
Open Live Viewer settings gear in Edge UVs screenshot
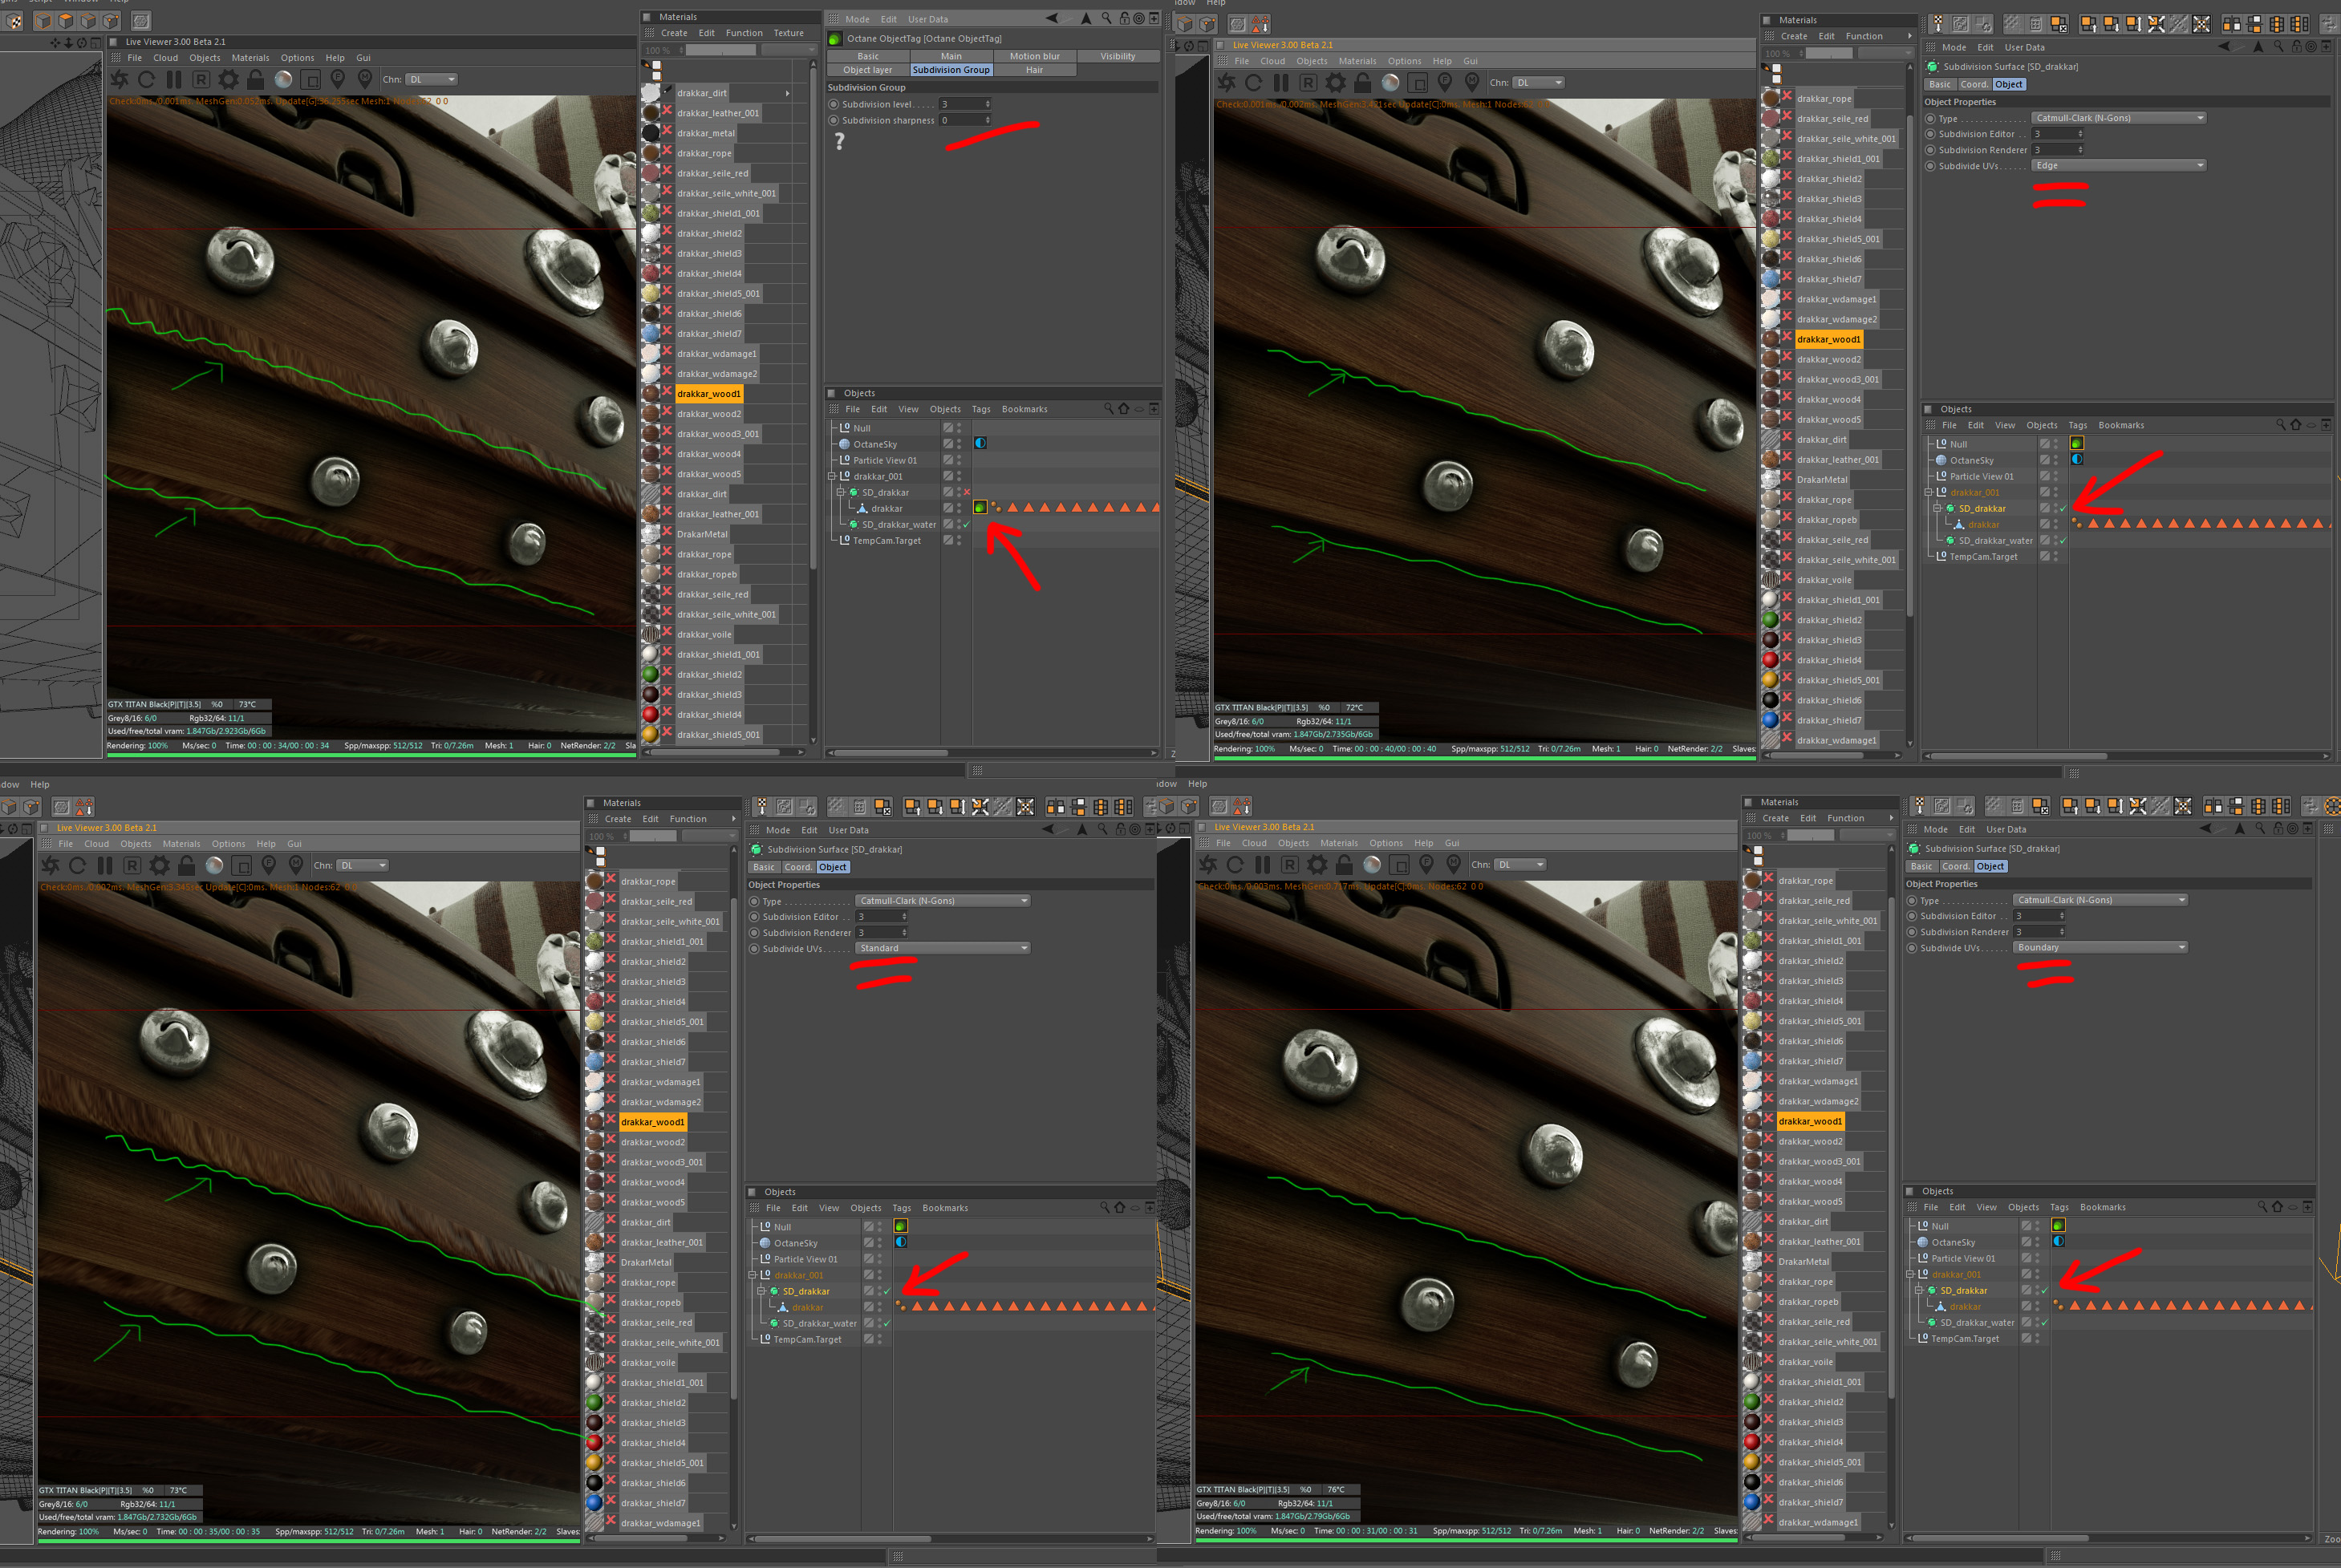[1336, 83]
